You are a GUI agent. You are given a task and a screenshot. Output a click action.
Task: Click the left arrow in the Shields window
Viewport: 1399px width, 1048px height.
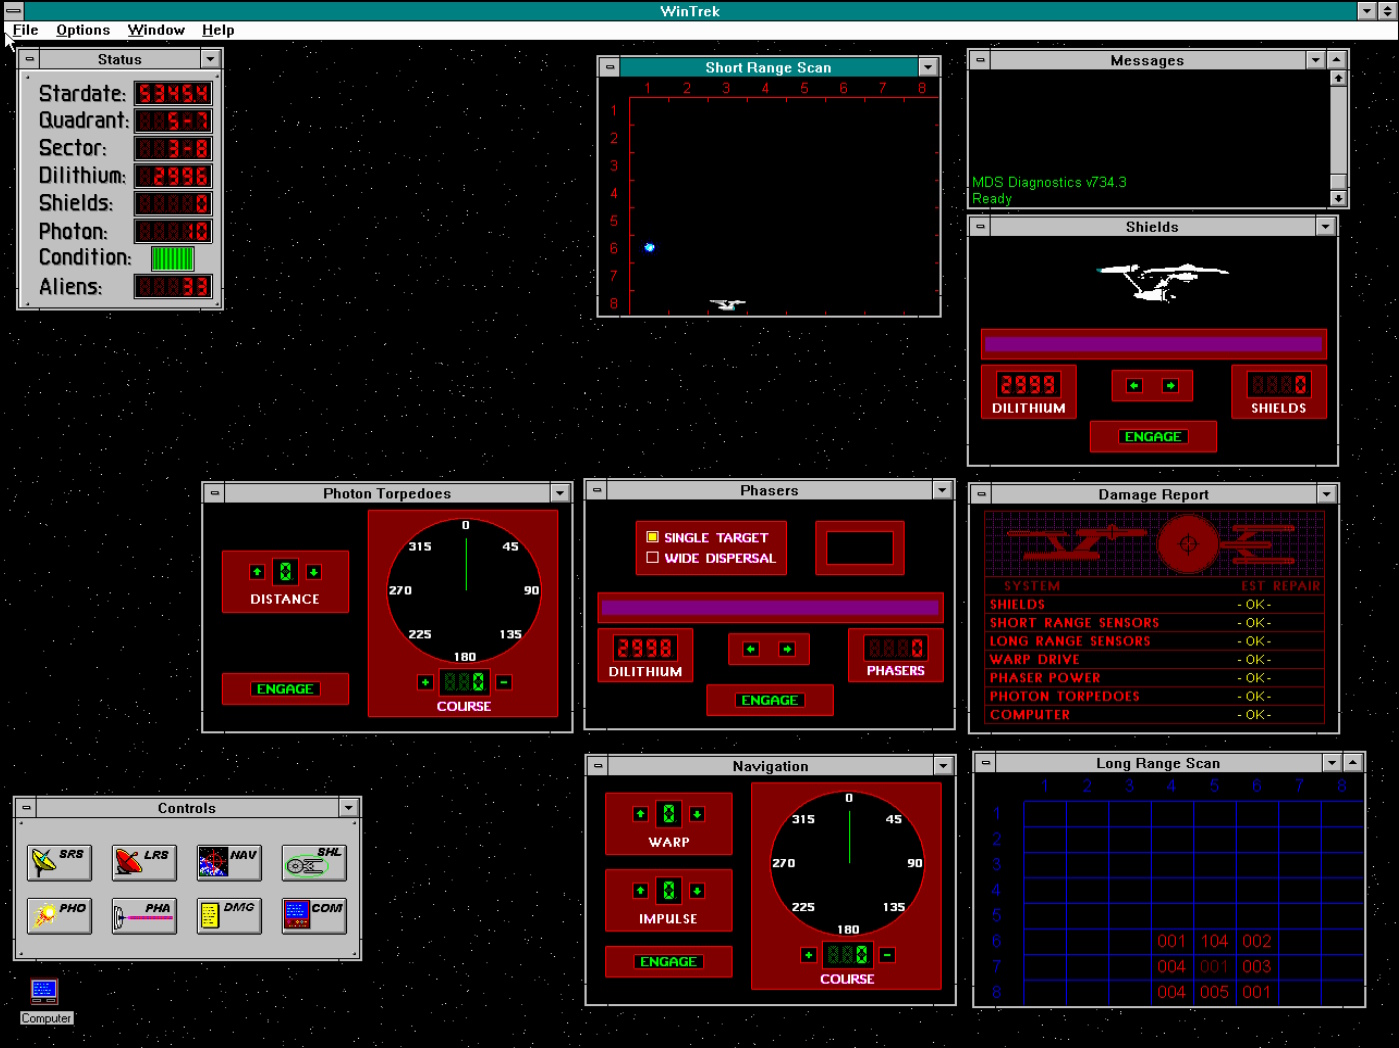coord(1134,385)
